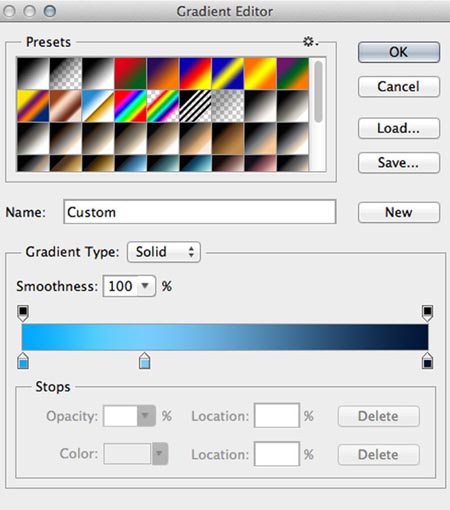Select the transparent checkerboard gradient preset

[x=228, y=106]
